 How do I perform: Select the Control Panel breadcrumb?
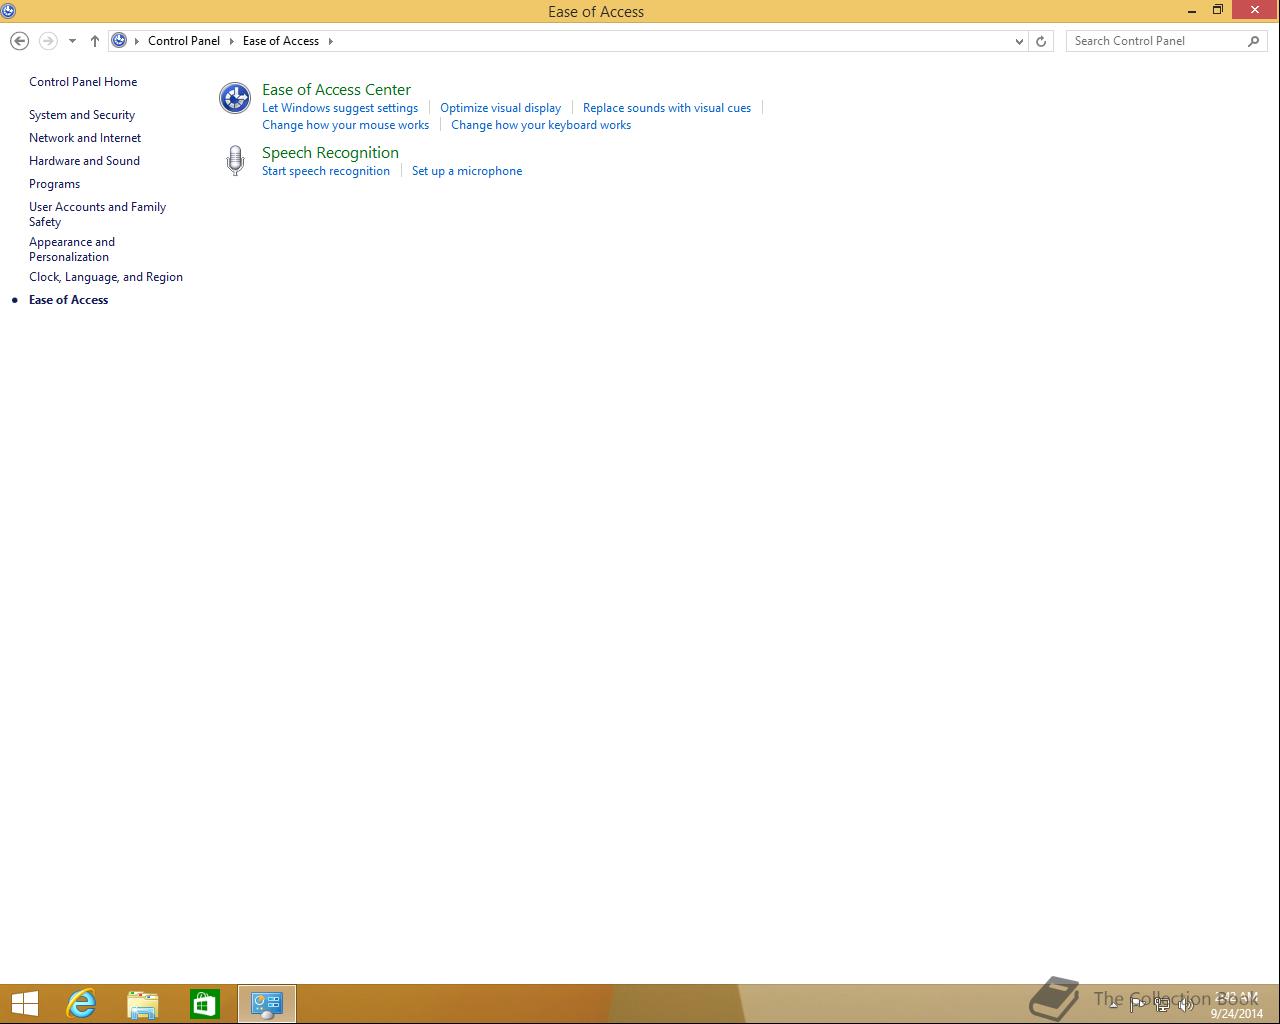[184, 41]
